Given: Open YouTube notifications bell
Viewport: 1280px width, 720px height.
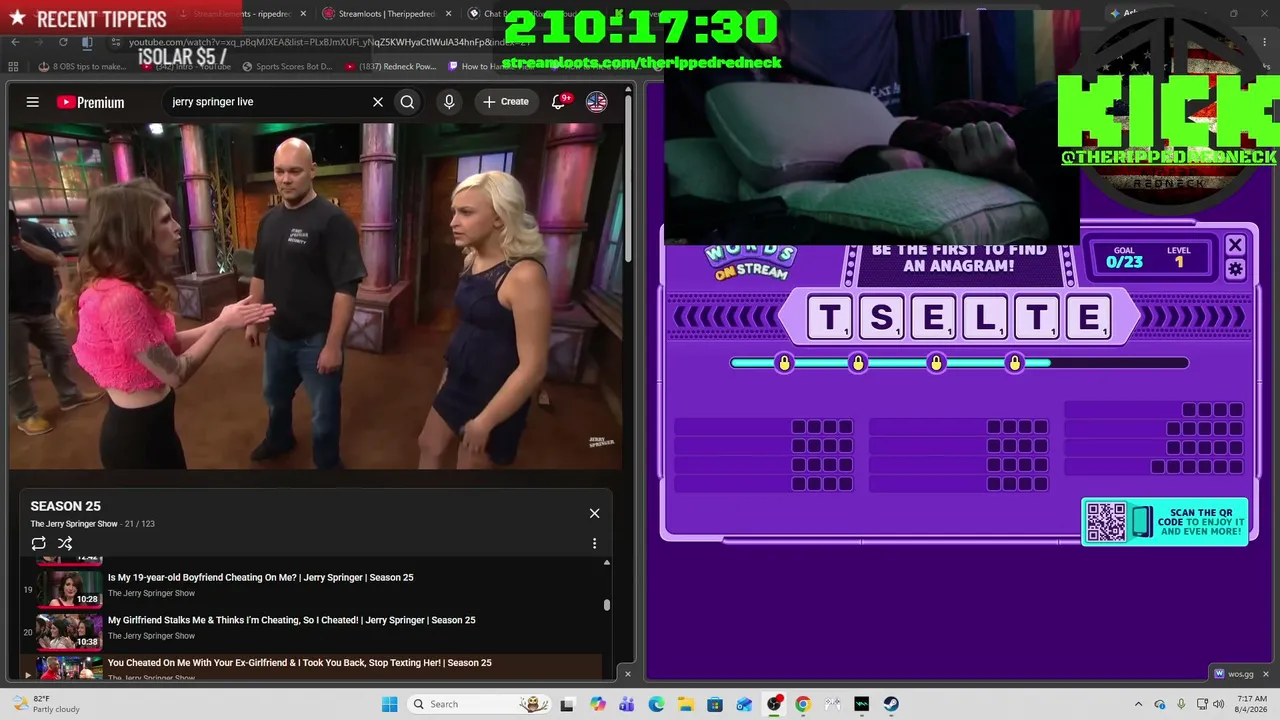Looking at the screenshot, I should pyautogui.click(x=559, y=102).
